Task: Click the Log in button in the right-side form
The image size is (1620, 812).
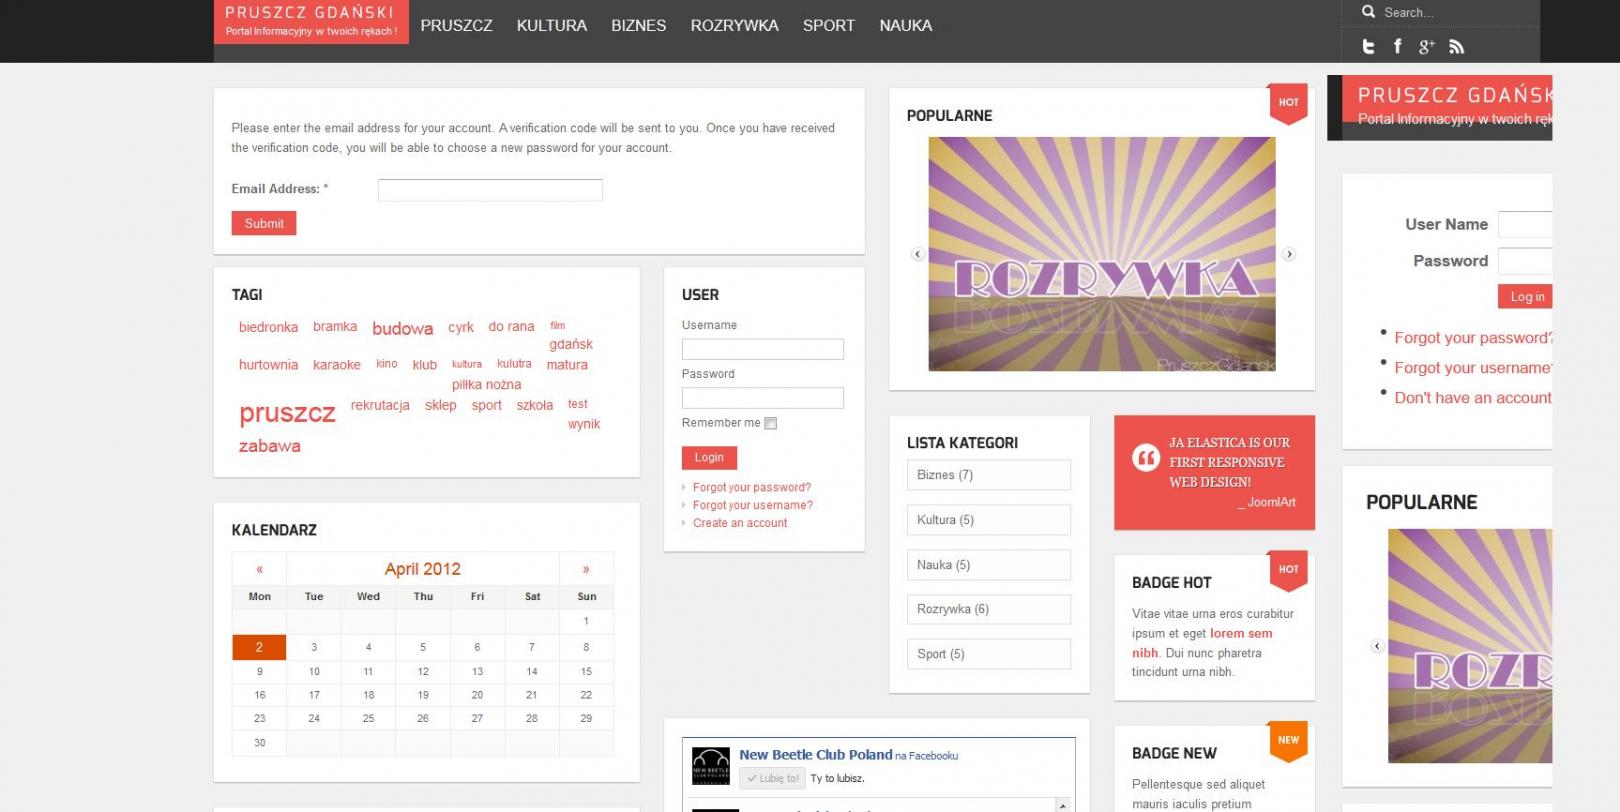Action: (x=1527, y=296)
